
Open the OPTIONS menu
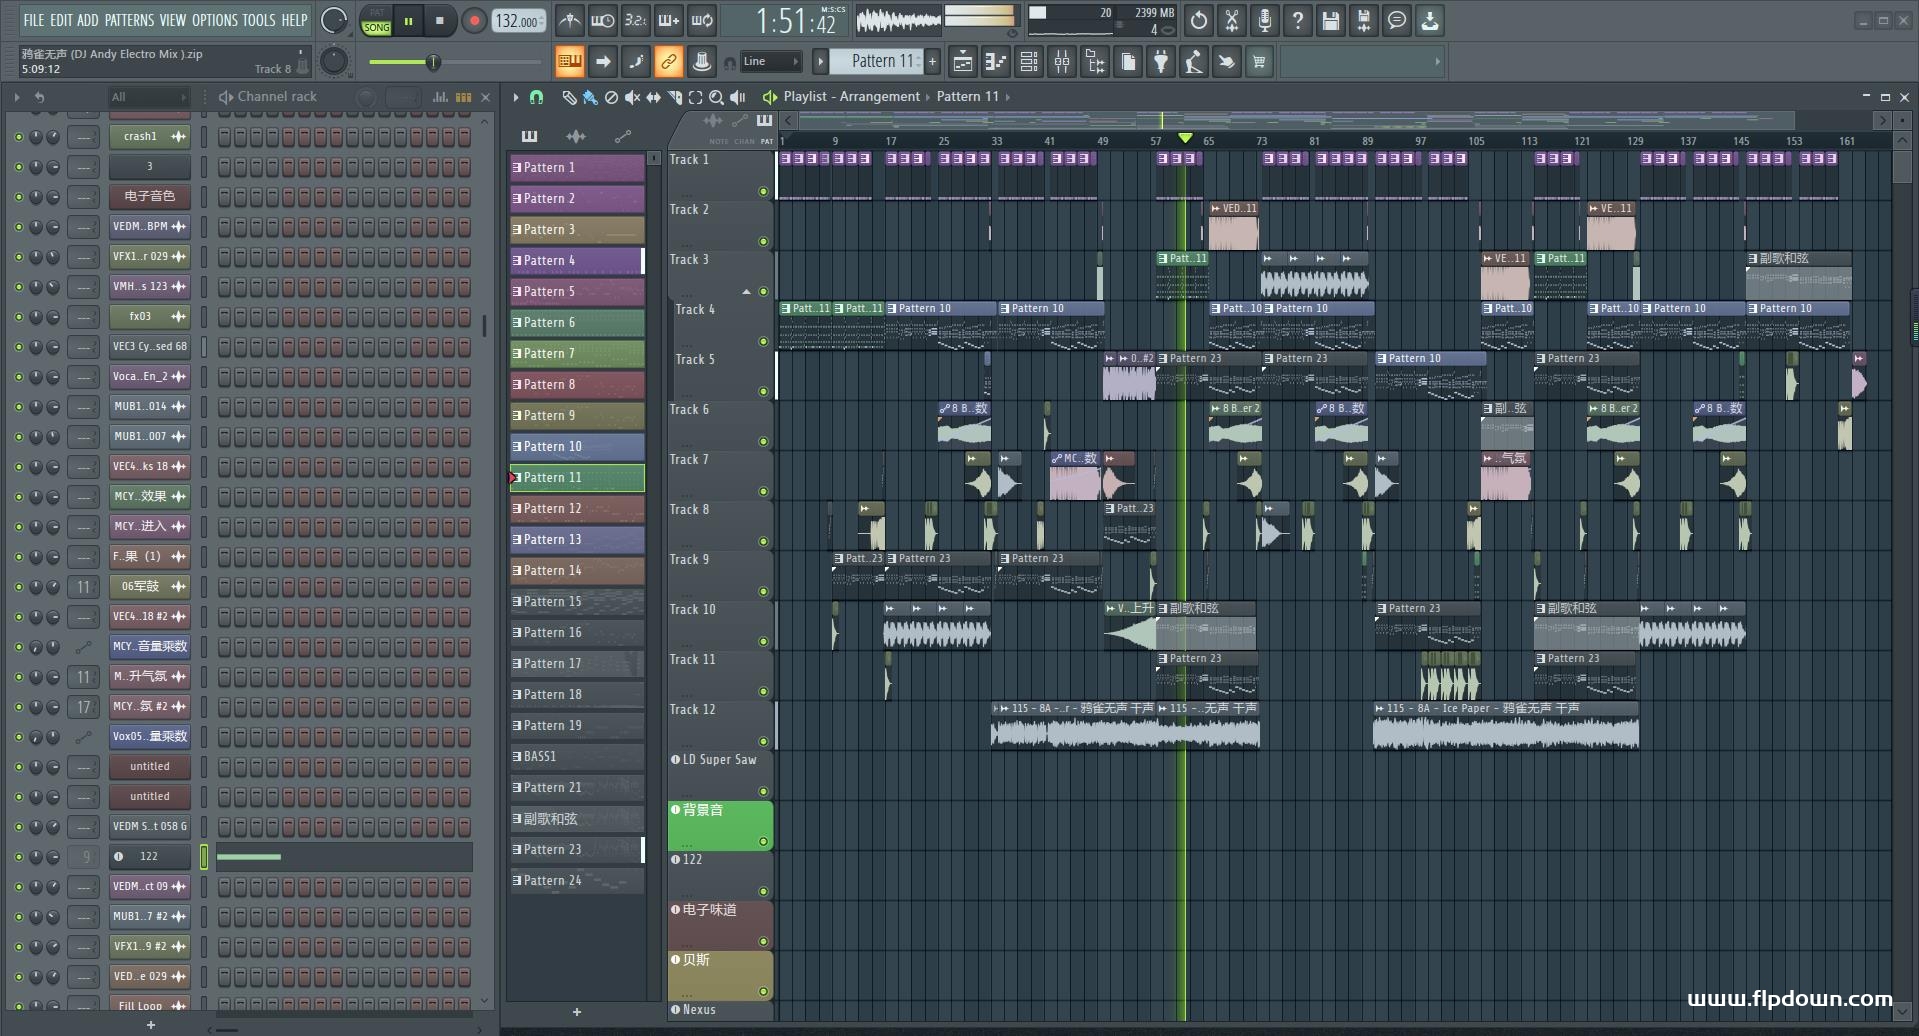coord(214,20)
